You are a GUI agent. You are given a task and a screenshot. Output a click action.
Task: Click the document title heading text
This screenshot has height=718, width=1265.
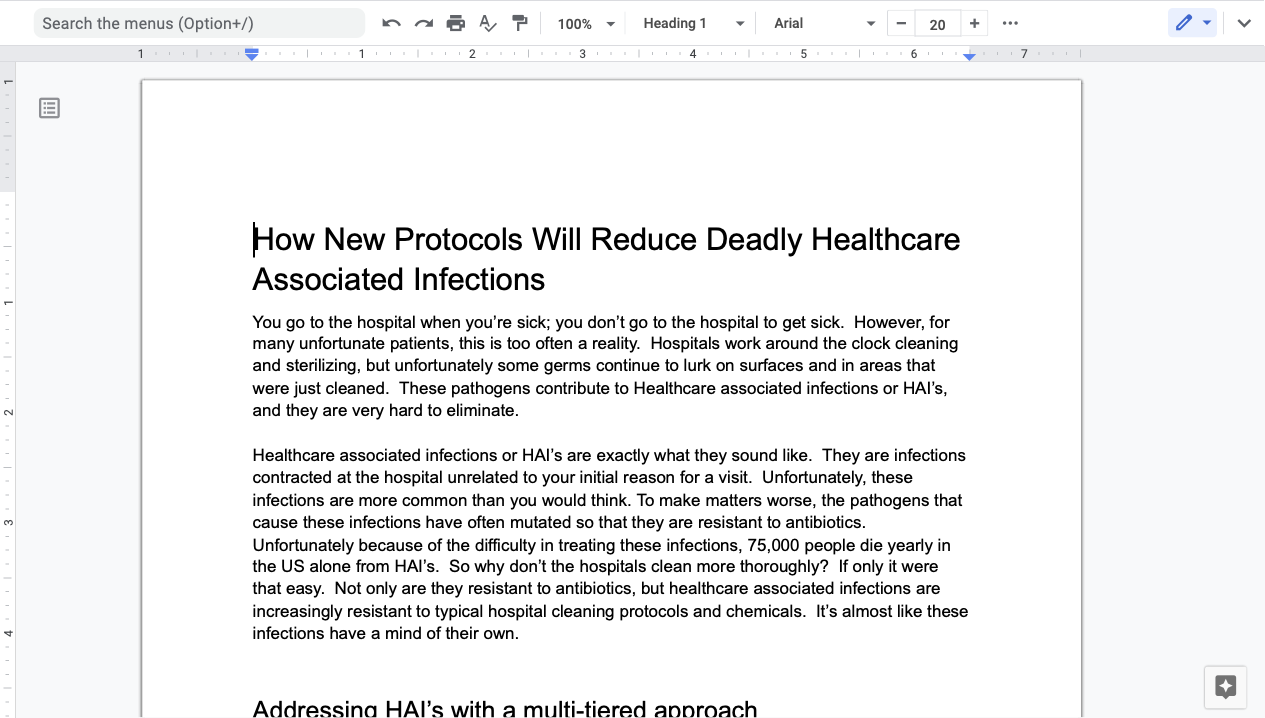coord(606,259)
